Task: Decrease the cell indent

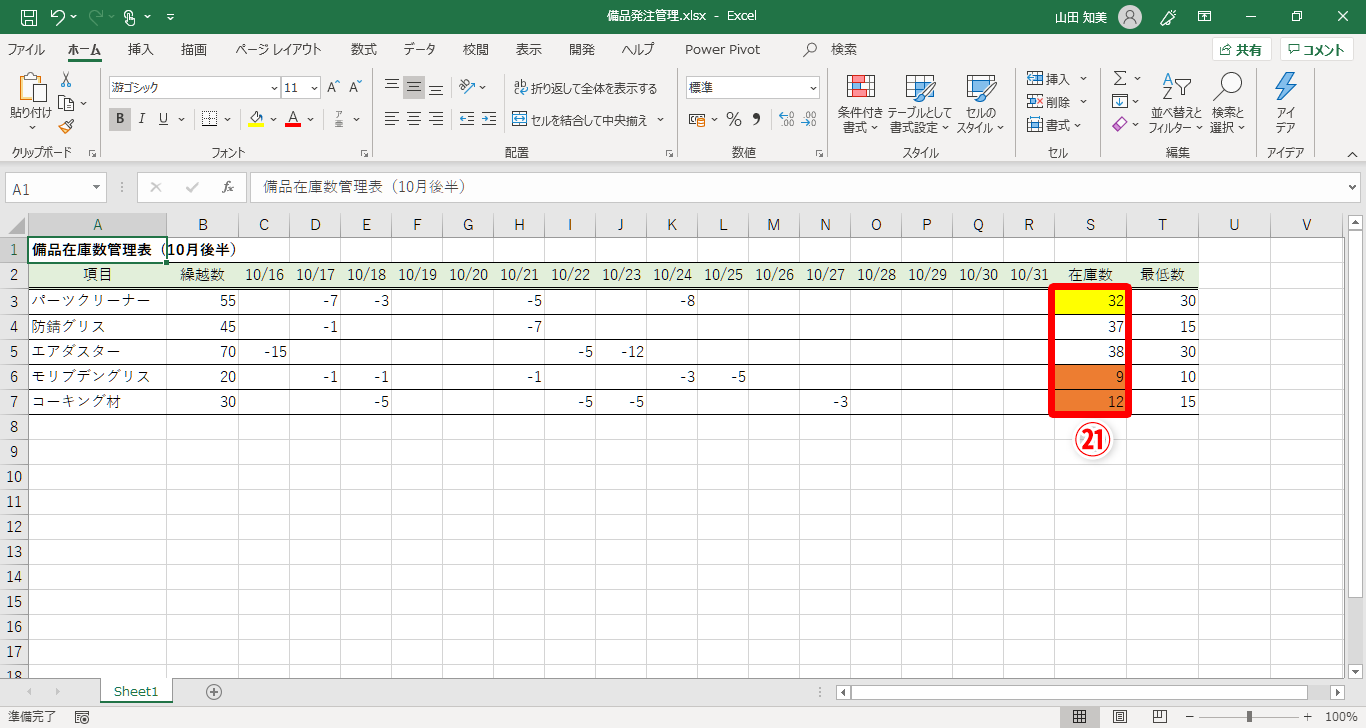Action: click(466, 119)
